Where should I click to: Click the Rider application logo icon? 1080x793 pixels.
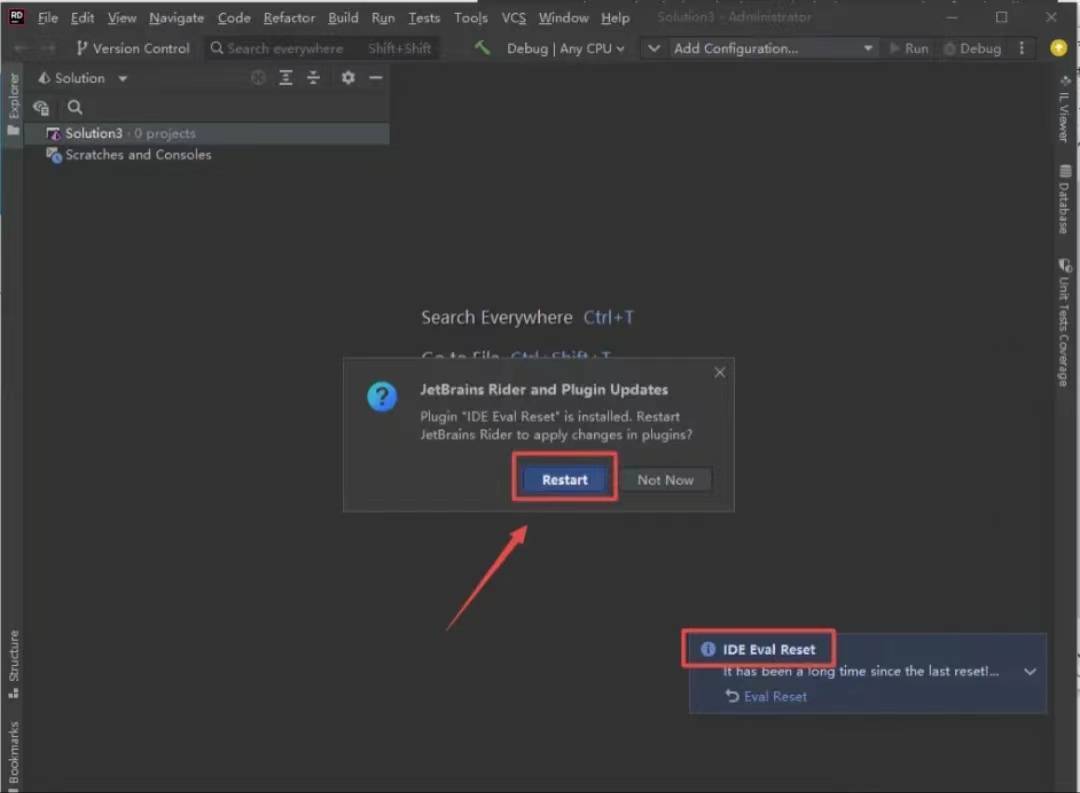click(16, 17)
